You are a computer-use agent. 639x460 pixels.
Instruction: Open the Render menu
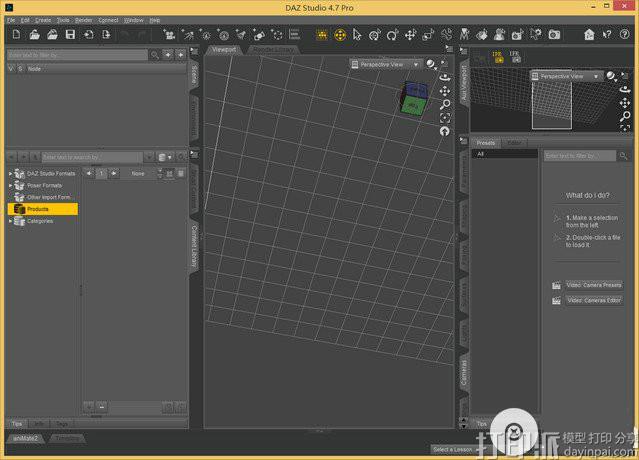coord(84,20)
